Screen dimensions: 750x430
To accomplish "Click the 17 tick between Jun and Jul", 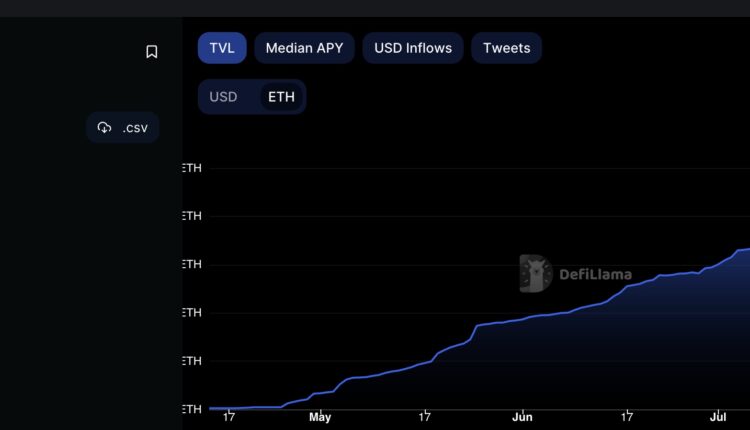I will click(627, 417).
